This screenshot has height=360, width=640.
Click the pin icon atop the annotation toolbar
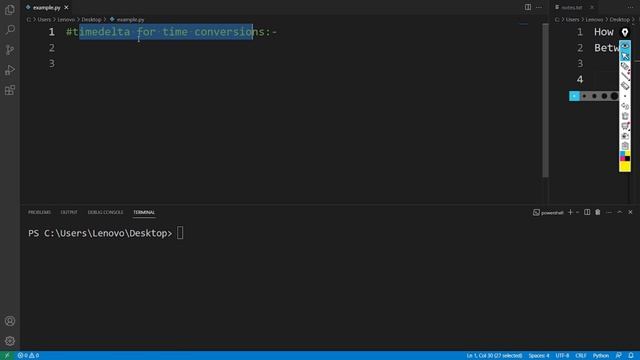(x=625, y=33)
